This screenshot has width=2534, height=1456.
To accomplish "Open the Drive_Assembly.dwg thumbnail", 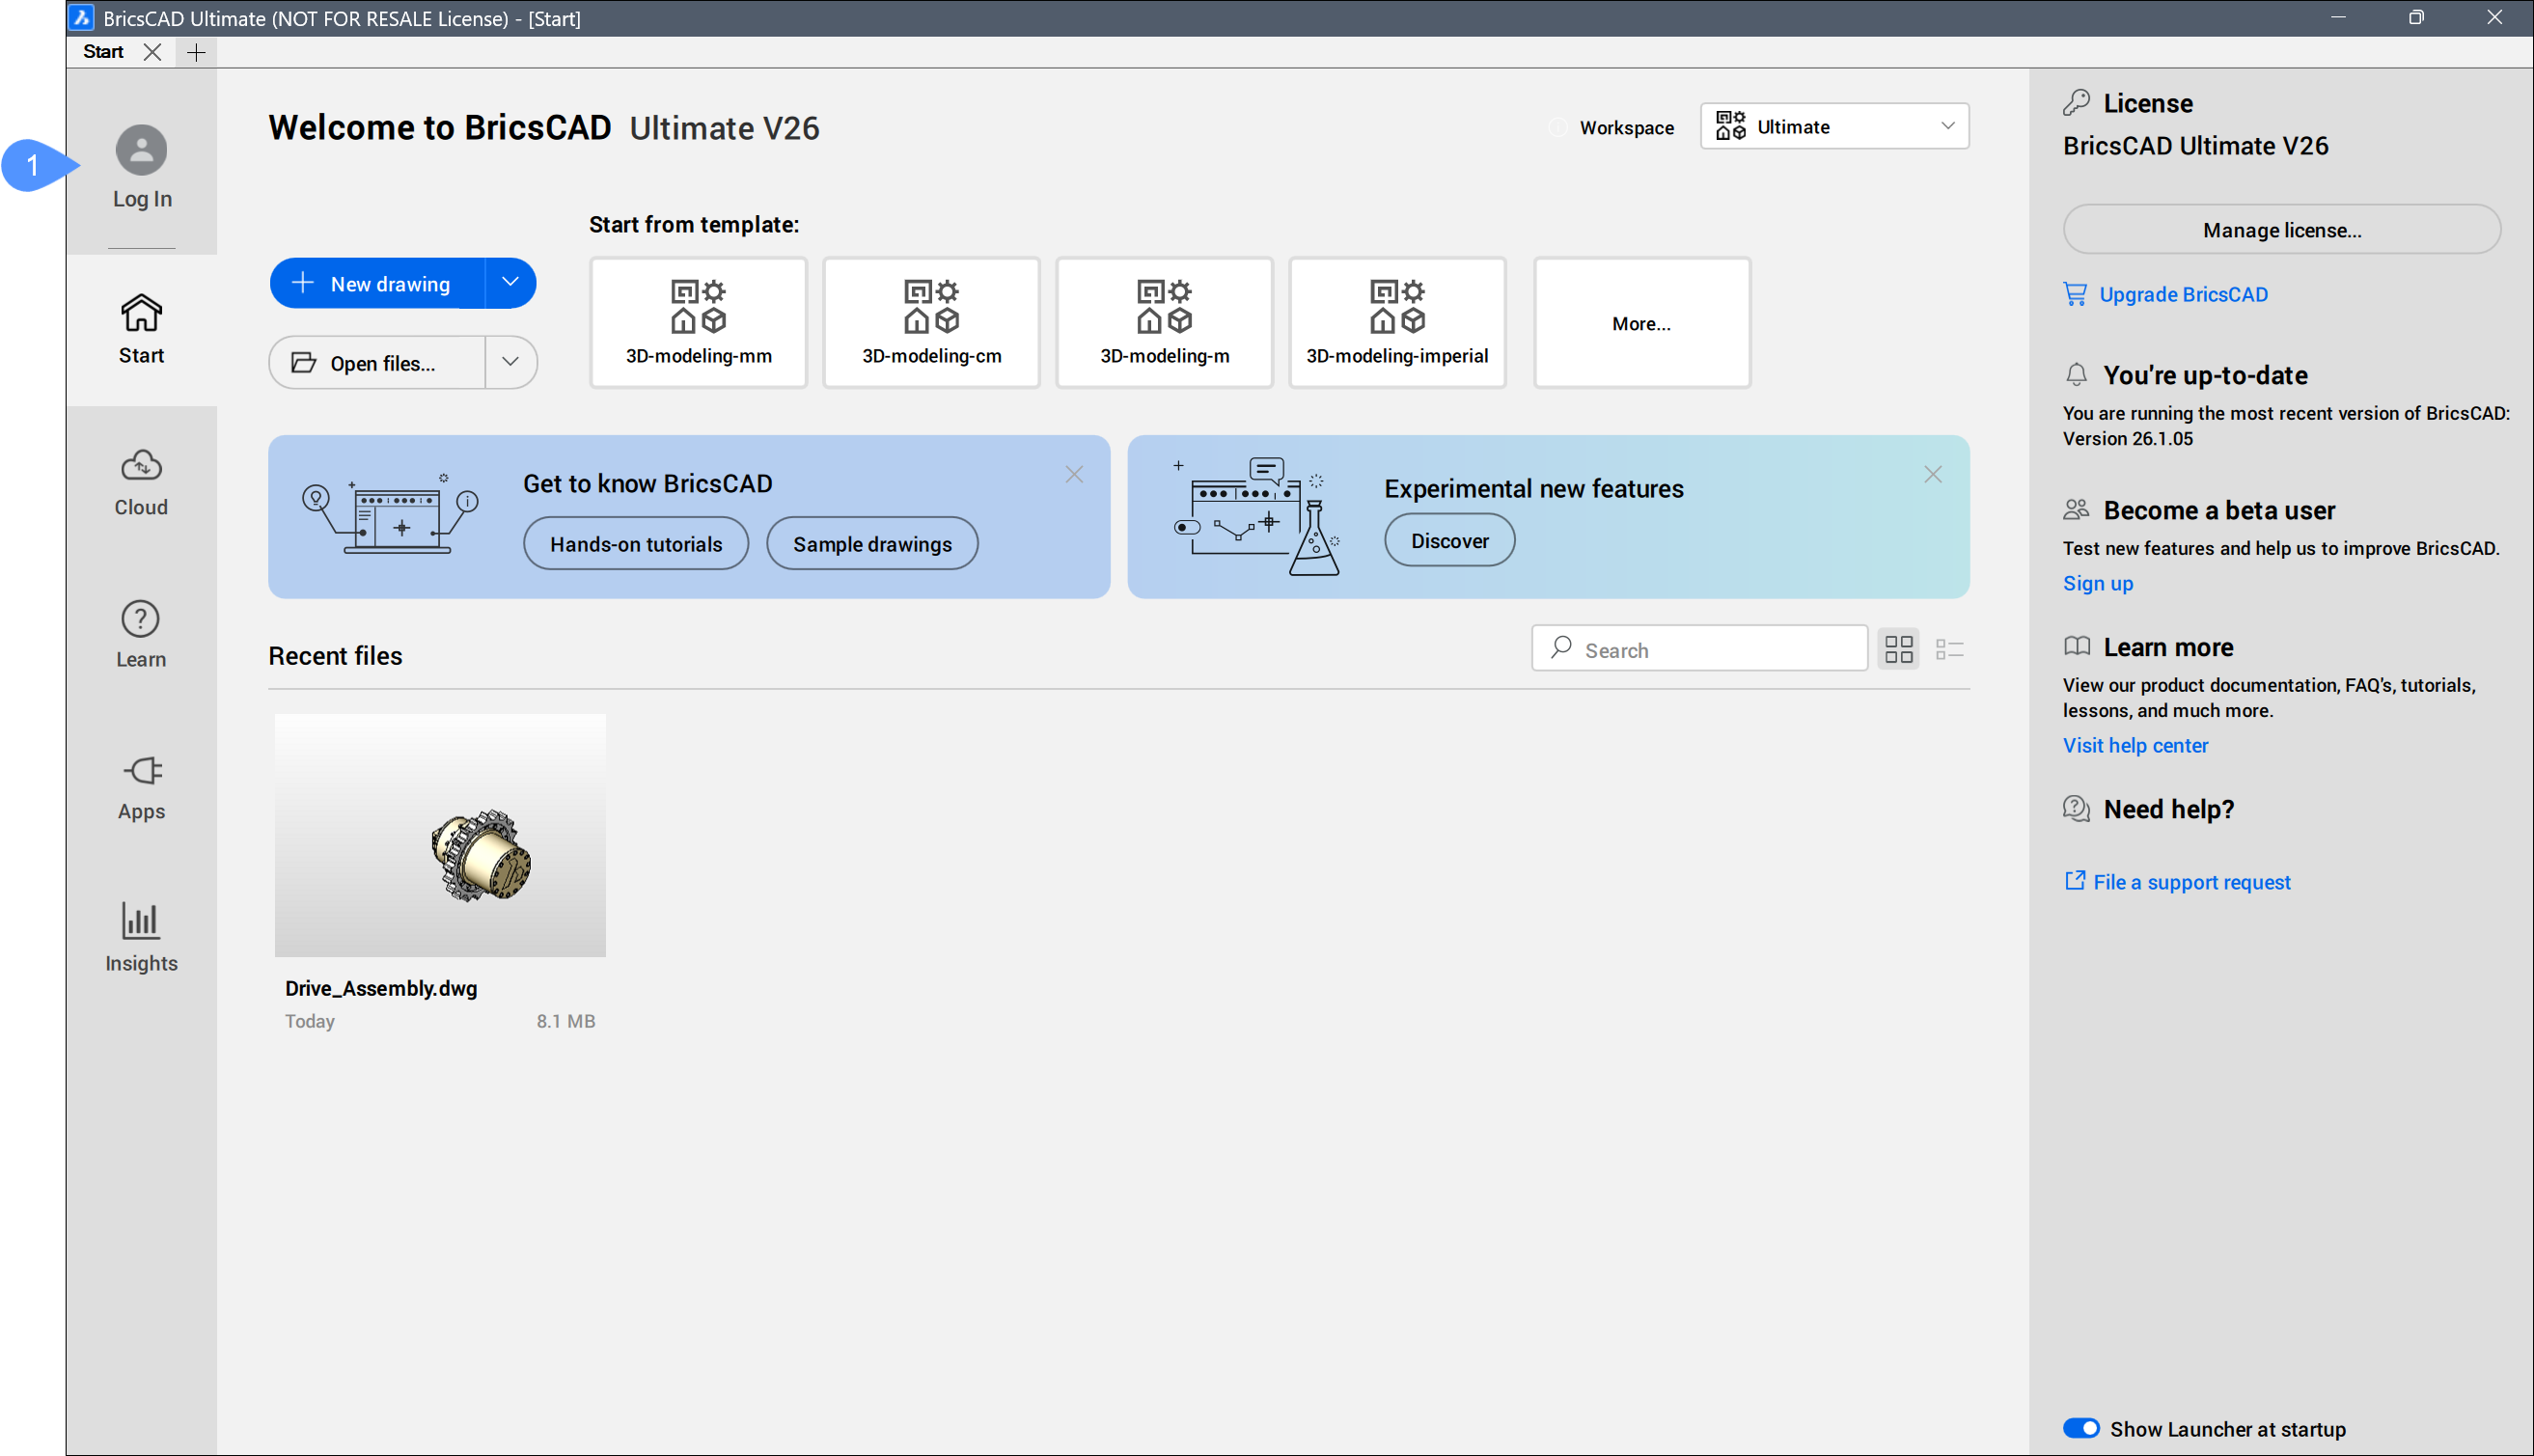I will pos(440,835).
